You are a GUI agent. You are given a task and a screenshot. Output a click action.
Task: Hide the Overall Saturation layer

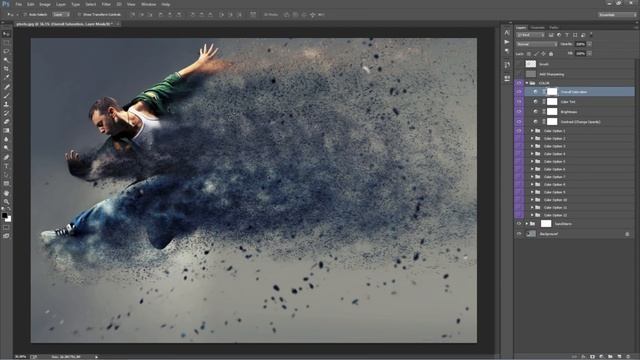click(x=519, y=92)
